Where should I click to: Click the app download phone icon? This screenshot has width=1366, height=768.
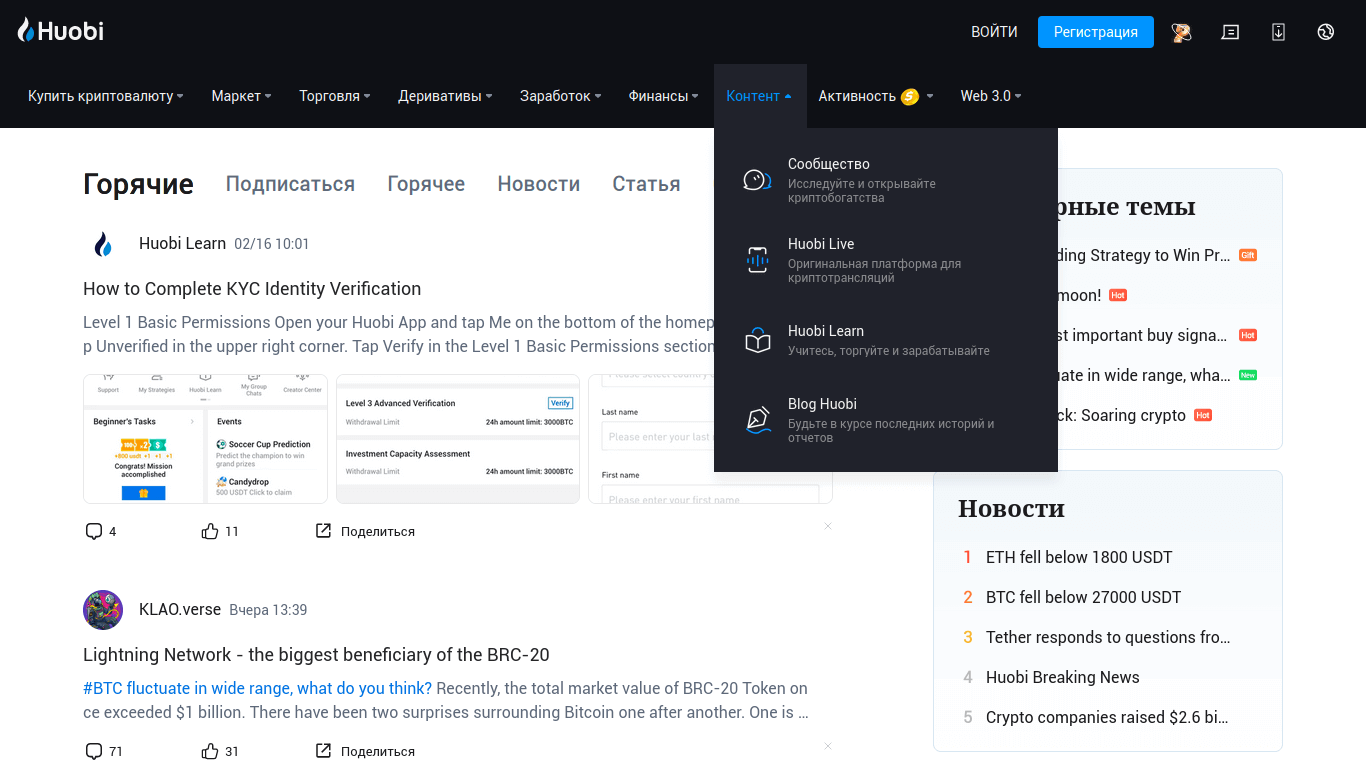tap(1278, 32)
